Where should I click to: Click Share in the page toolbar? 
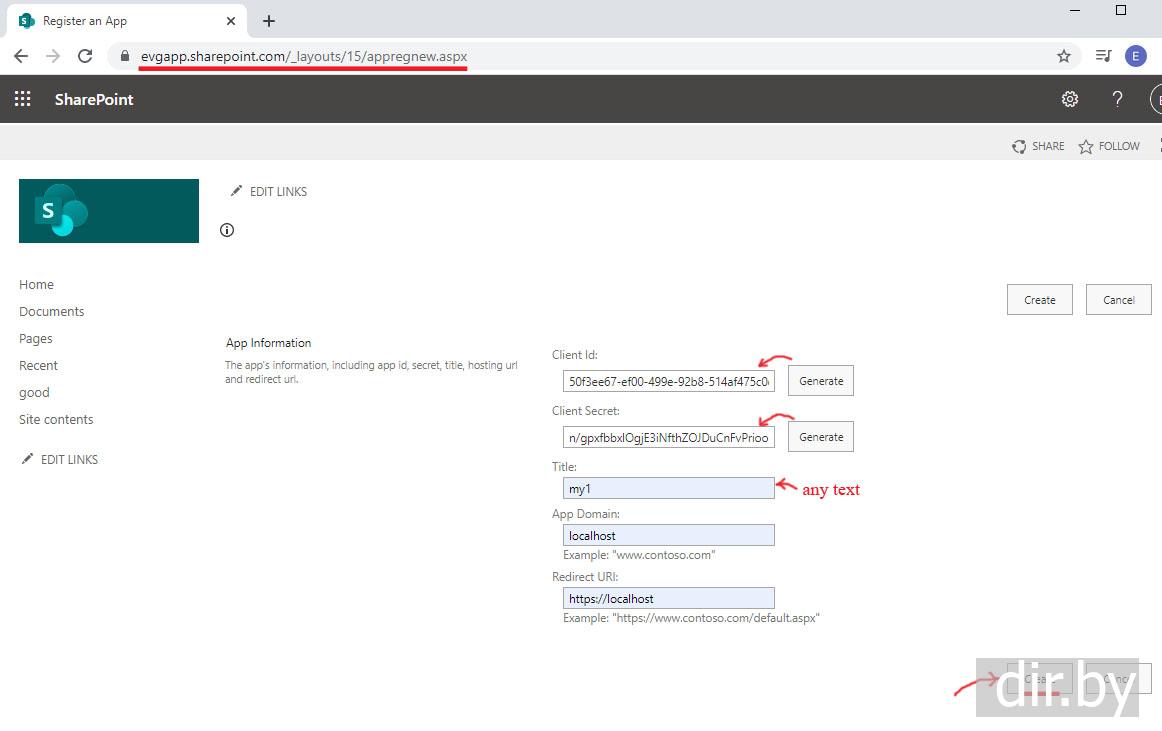(1038, 146)
